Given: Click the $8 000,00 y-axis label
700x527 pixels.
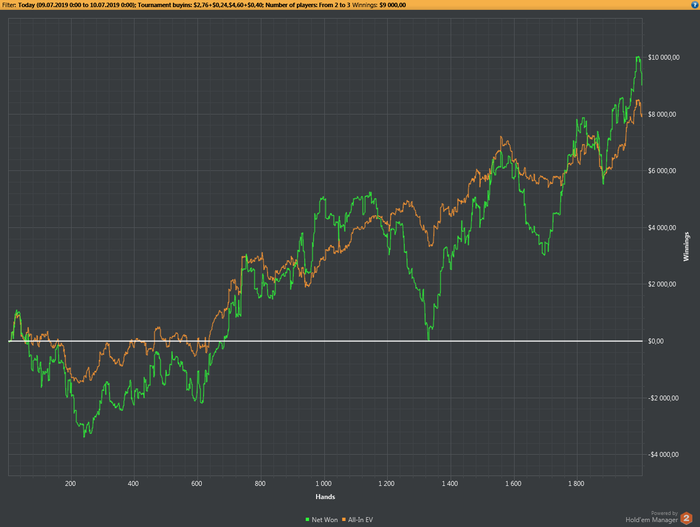Looking at the screenshot, I should click(x=662, y=114).
